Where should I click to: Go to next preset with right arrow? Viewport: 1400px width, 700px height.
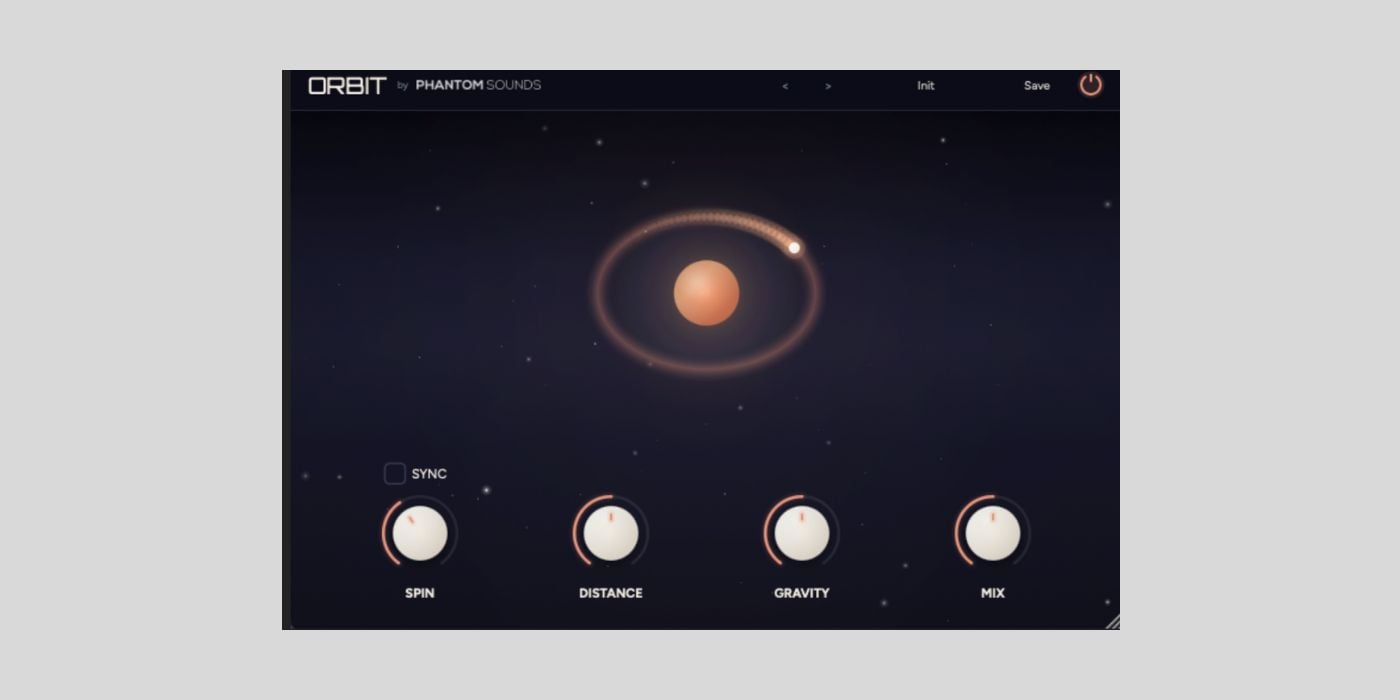click(x=828, y=86)
